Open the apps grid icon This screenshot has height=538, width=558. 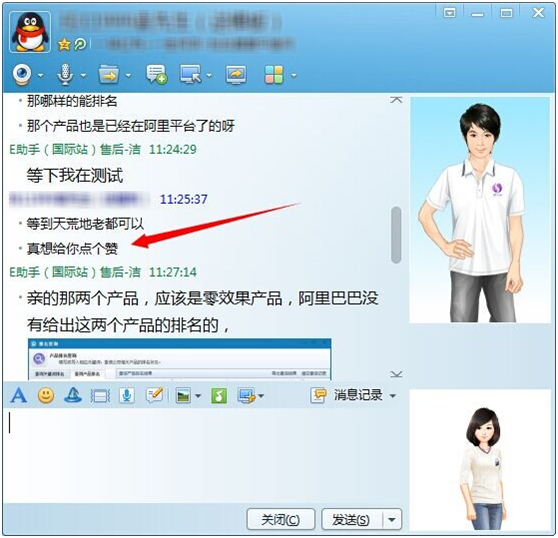[x=274, y=75]
